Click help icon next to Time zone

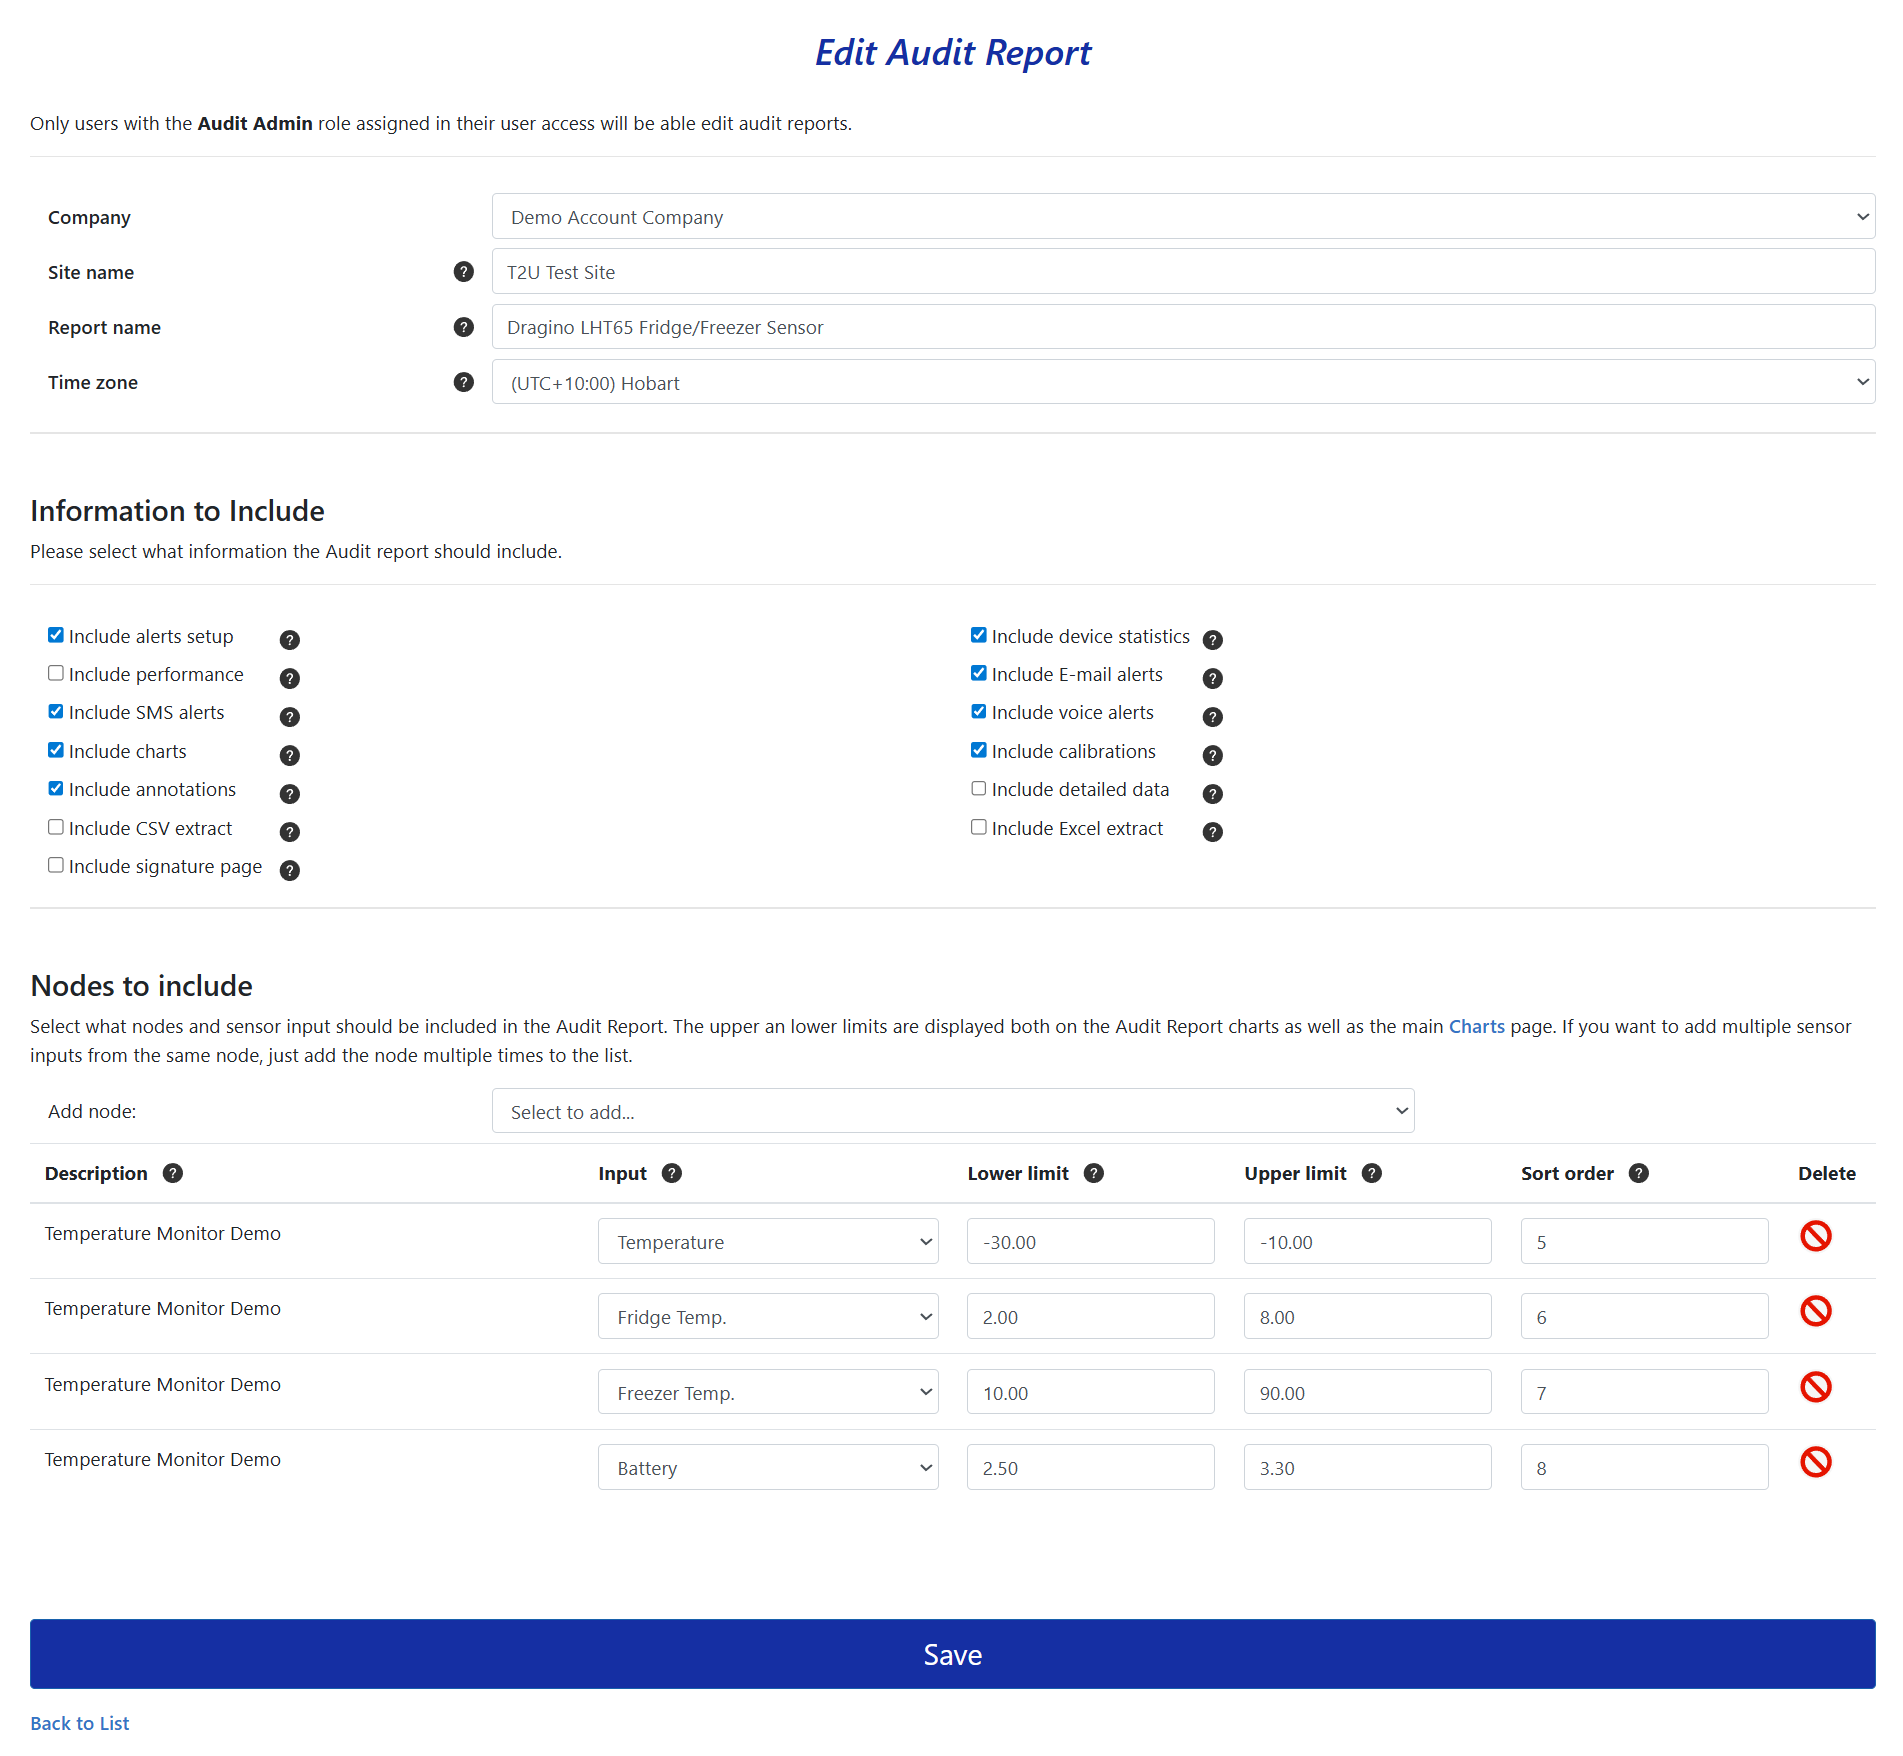coord(463,382)
